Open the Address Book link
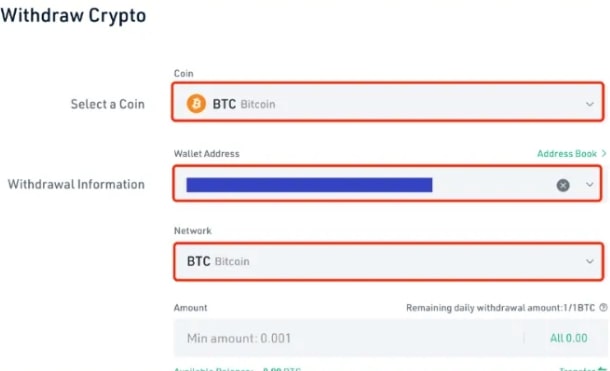This screenshot has height=371, width=610. [x=567, y=154]
